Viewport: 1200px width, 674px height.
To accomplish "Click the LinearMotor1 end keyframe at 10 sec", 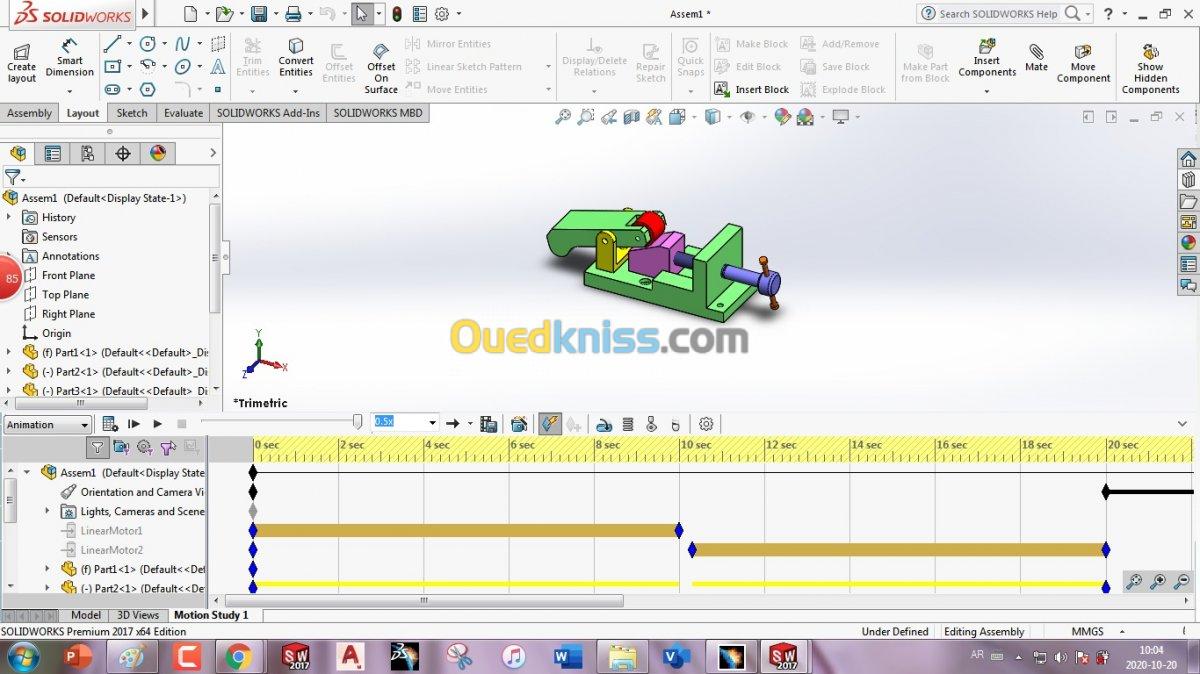I will click(679, 530).
